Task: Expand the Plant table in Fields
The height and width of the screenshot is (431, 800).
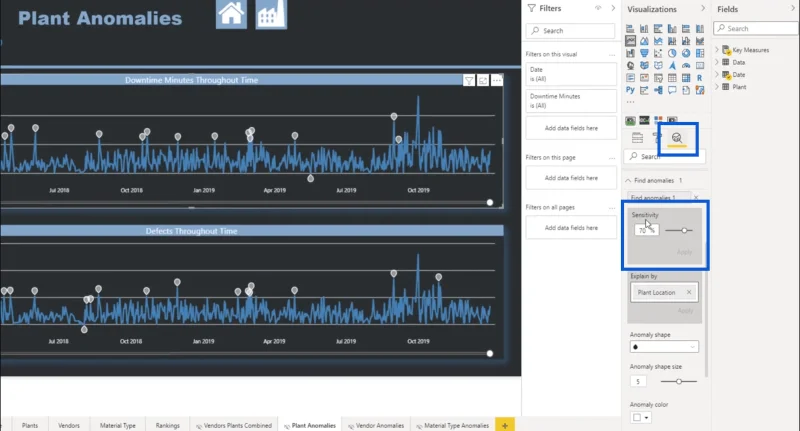Action: pos(717,87)
